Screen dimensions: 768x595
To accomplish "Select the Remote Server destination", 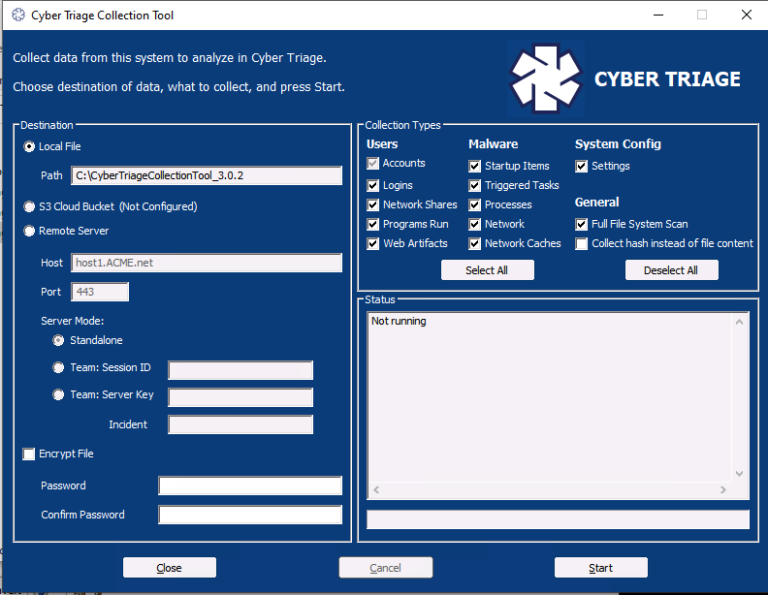I will (29, 231).
